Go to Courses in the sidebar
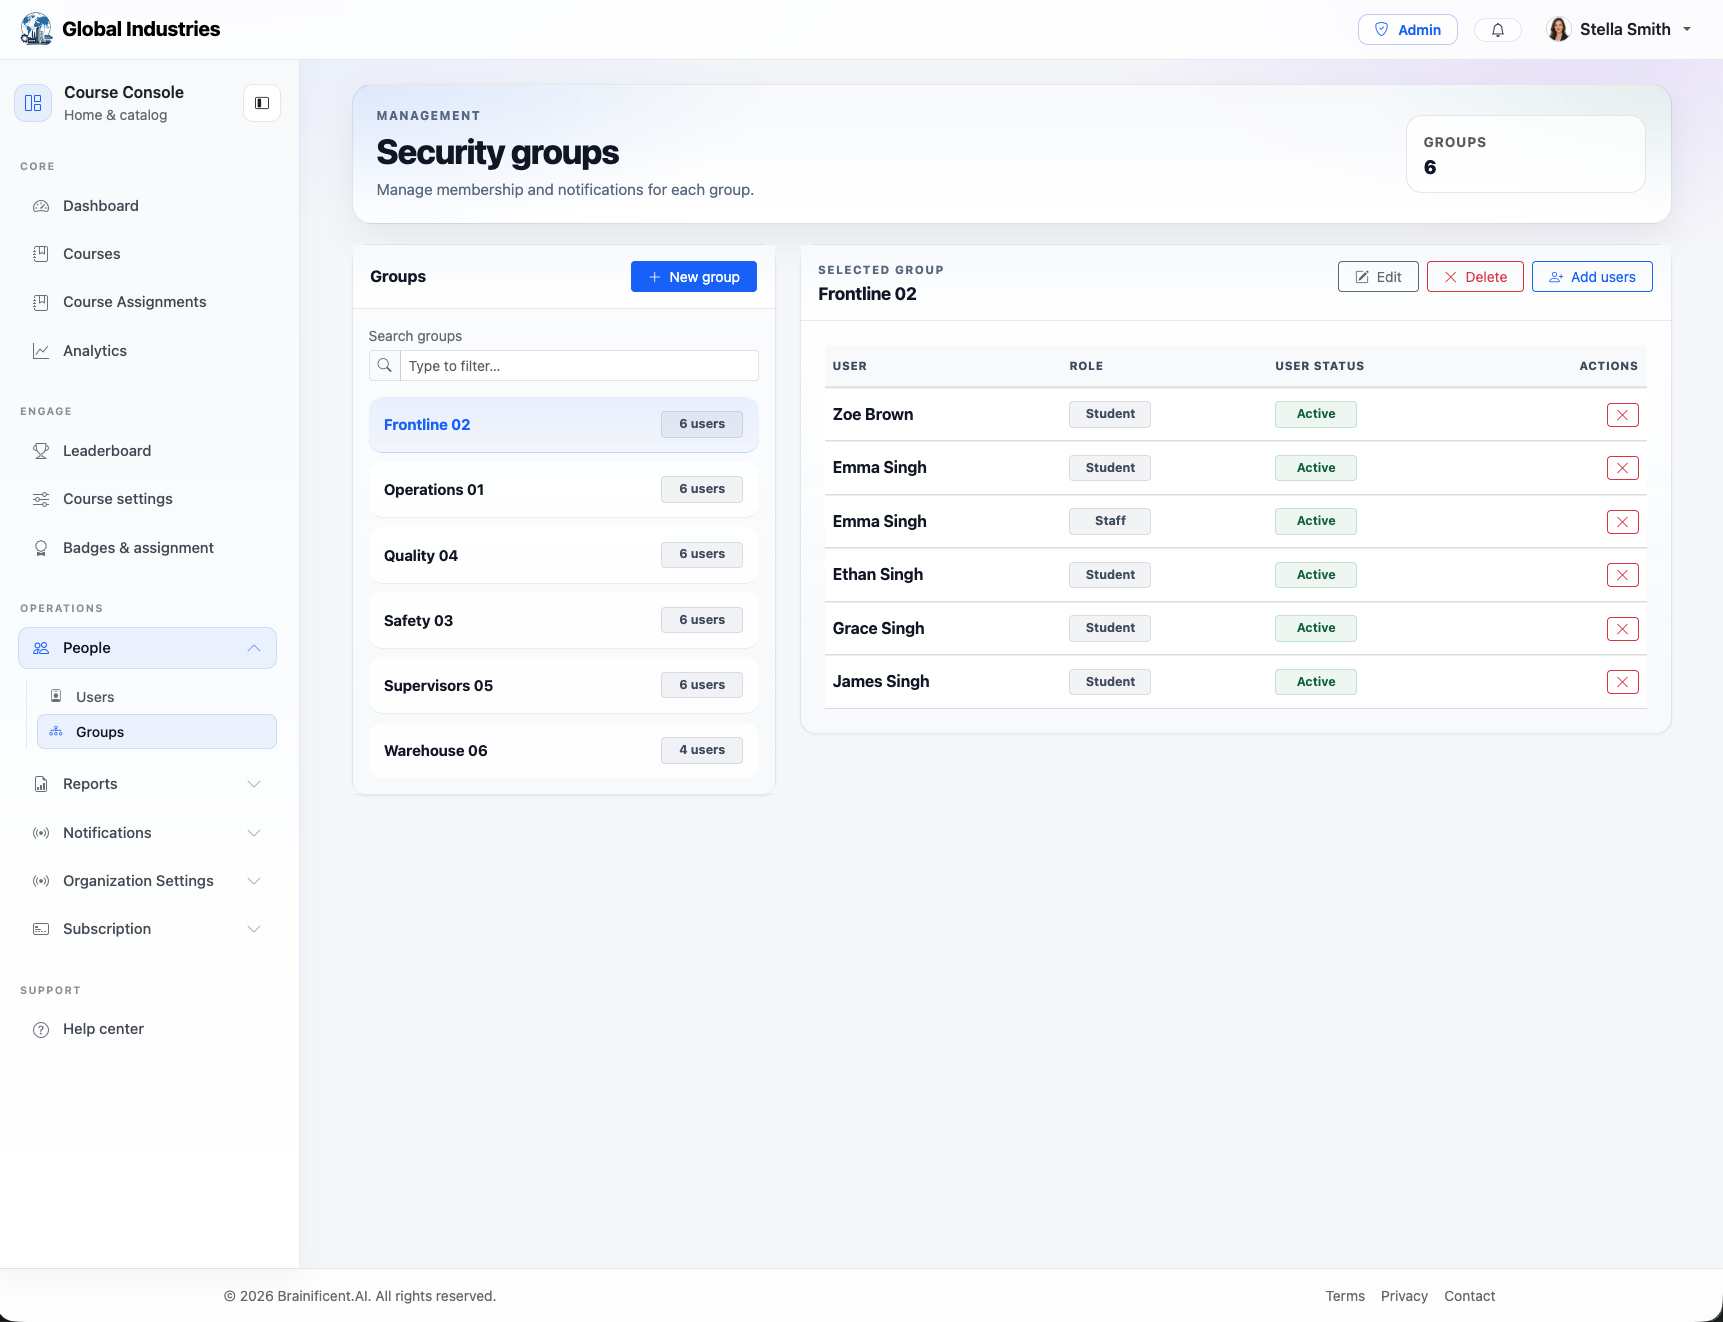This screenshot has width=1723, height=1322. (148, 254)
